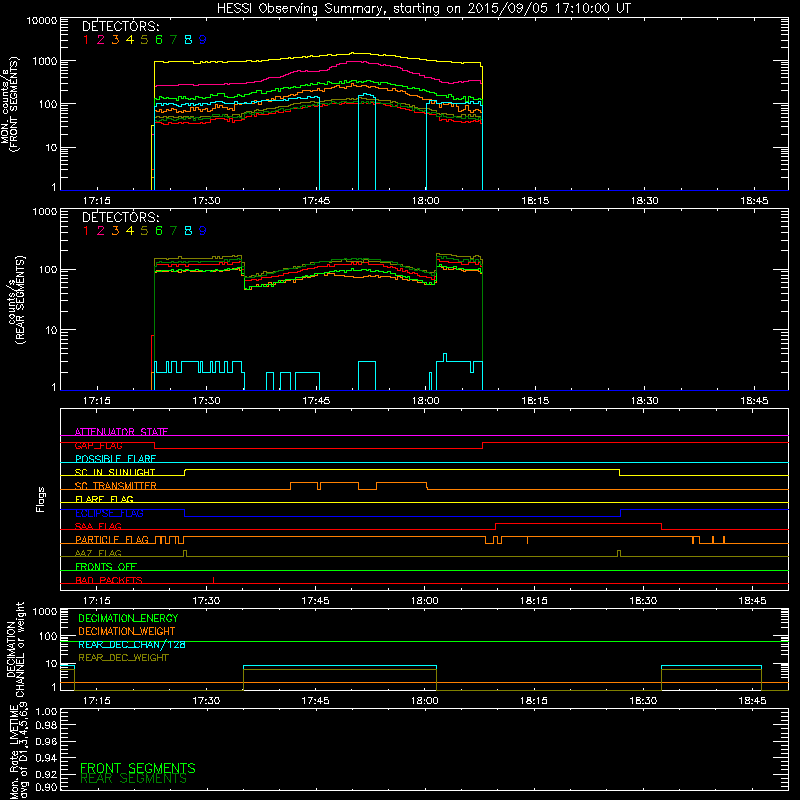
Task: Click the rear segments DETECTORS: heading
Action: pos(121,217)
